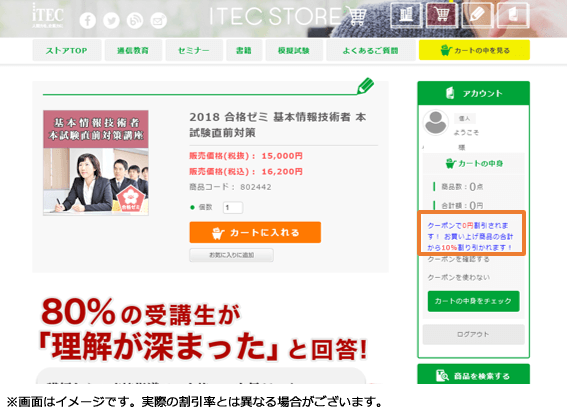Click クーポンを使わない link
The image size is (567, 407).
[459, 277]
